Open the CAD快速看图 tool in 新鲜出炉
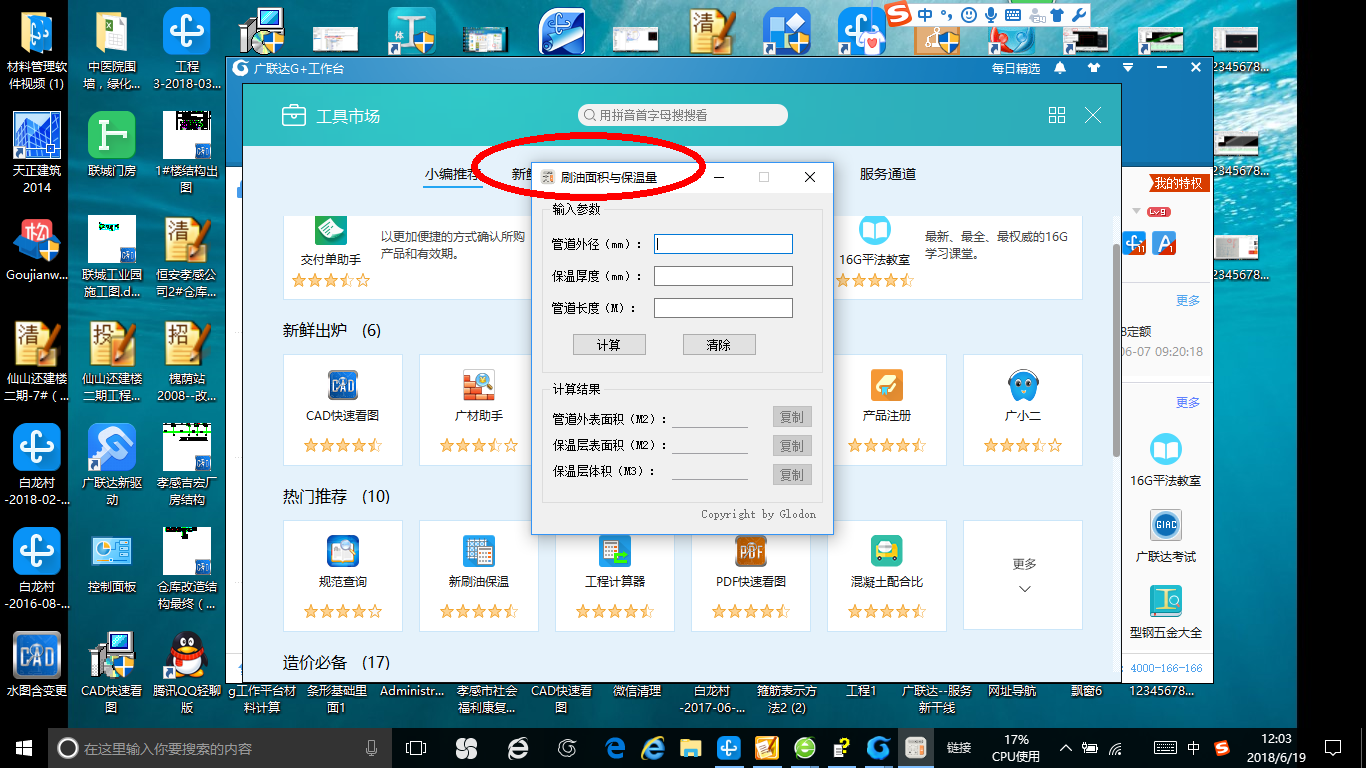Screen dimensions: 1366x768 pyautogui.click(x=343, y=385)
